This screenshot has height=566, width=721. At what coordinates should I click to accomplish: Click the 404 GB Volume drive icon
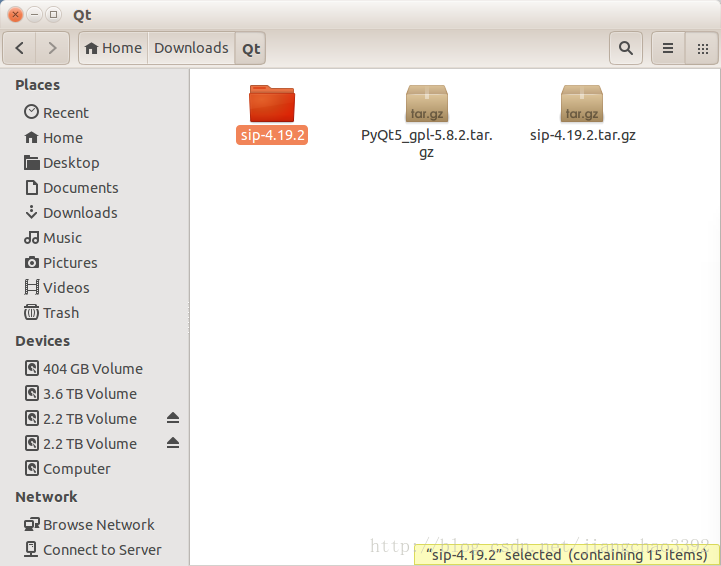click(31, 368)
